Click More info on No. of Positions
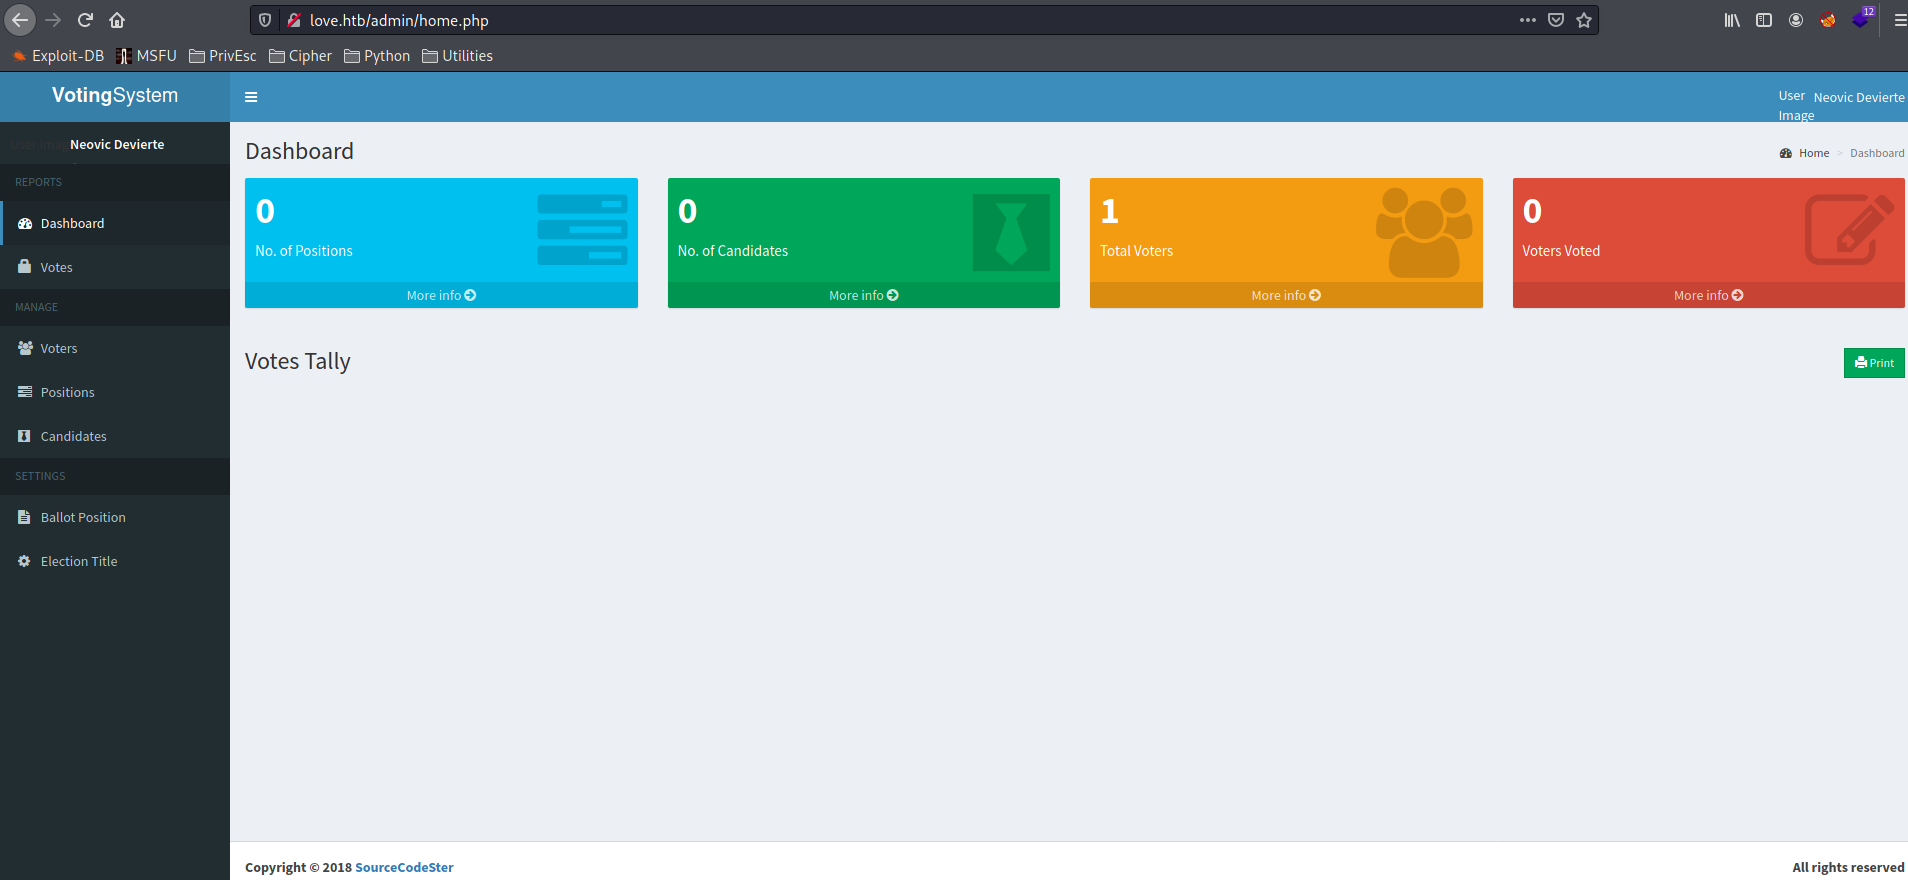The image size is (1908, 880). [441, 295]
